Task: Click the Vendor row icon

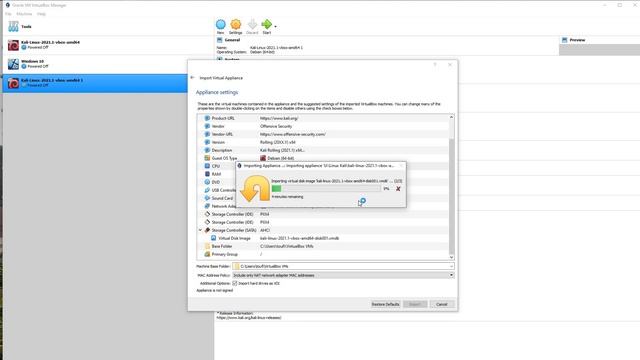Action: [x=207, y=126]
